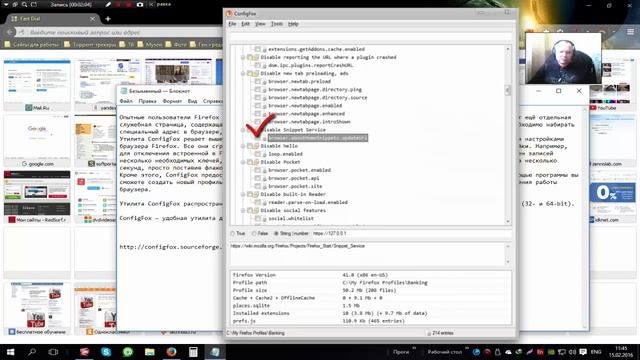Open ConfigFox Tools menu
640x360 pixels.
(x=276, y=24)
